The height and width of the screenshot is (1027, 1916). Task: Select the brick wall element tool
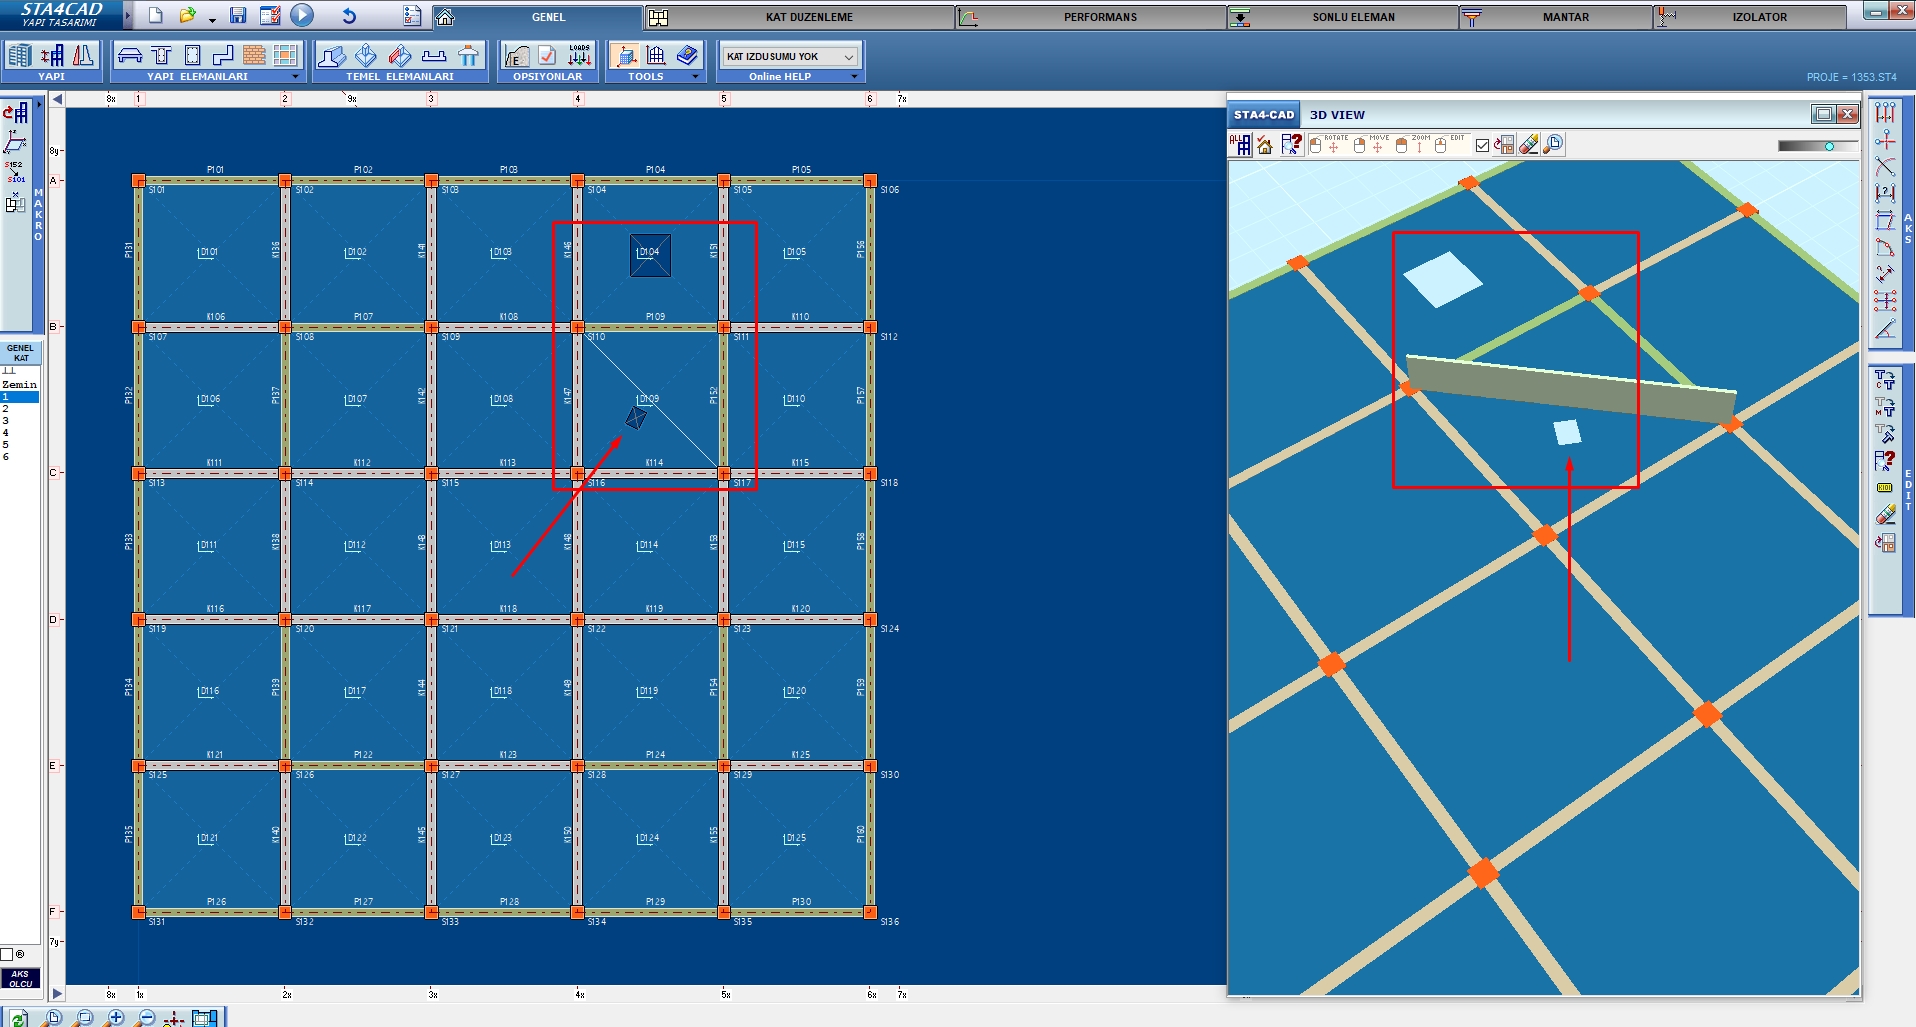[254, 56]
